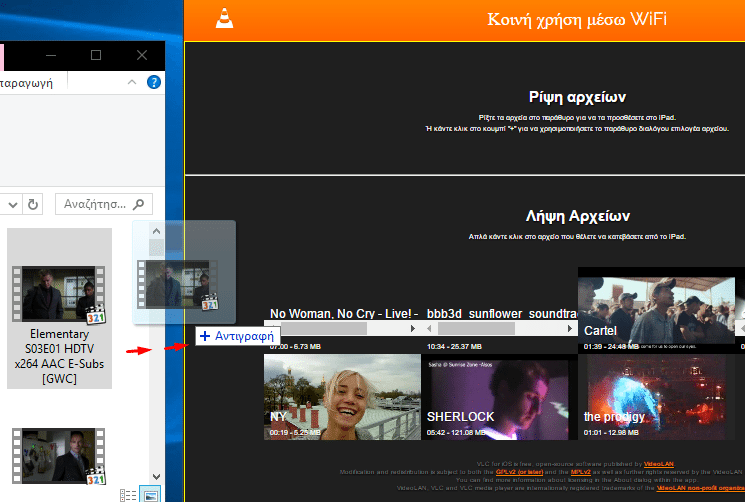745x502 pixels.
Task: Open the VideoLAN non-profit organization link
Action: [x=700, y=488]
